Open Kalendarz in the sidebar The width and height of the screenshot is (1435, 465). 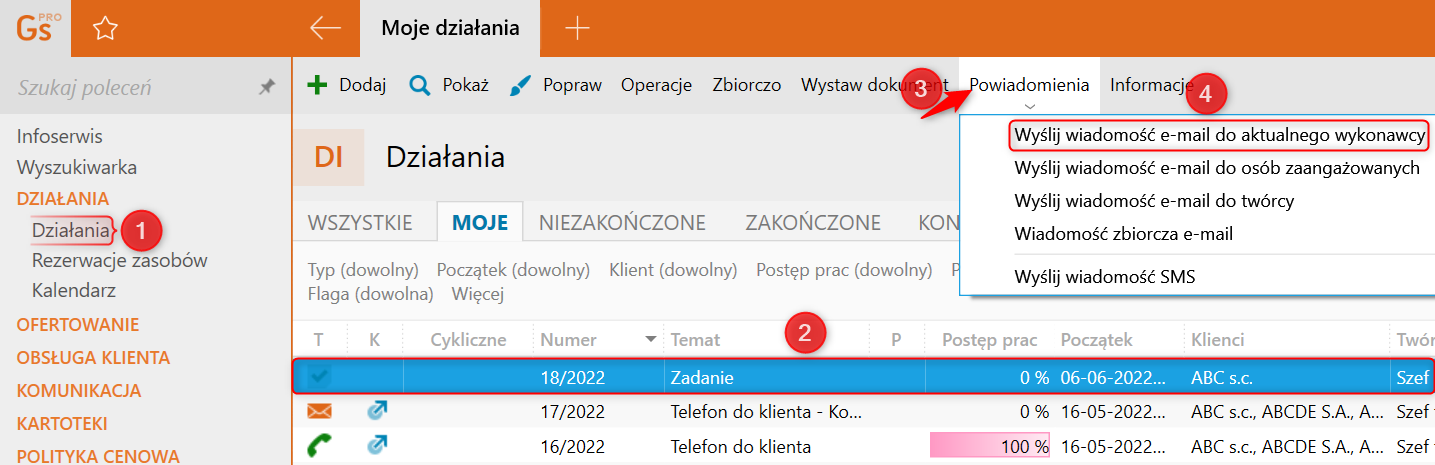point(74,291)
